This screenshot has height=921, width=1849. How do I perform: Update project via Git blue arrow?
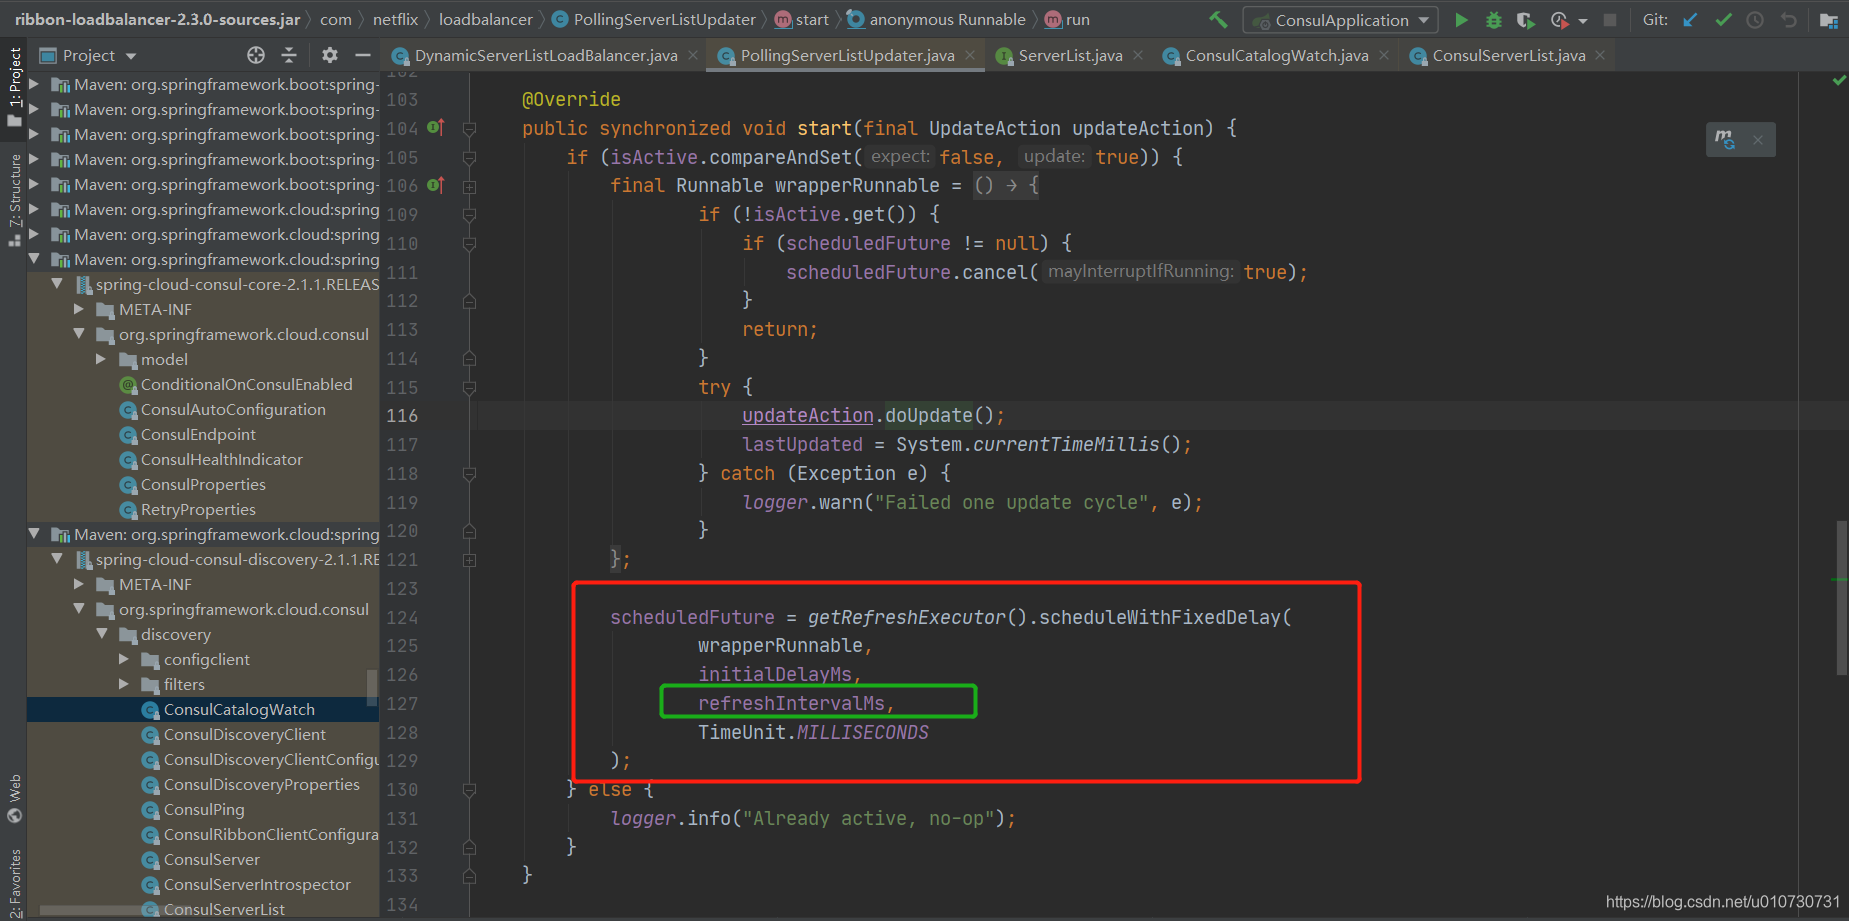tap(1690, 20)
